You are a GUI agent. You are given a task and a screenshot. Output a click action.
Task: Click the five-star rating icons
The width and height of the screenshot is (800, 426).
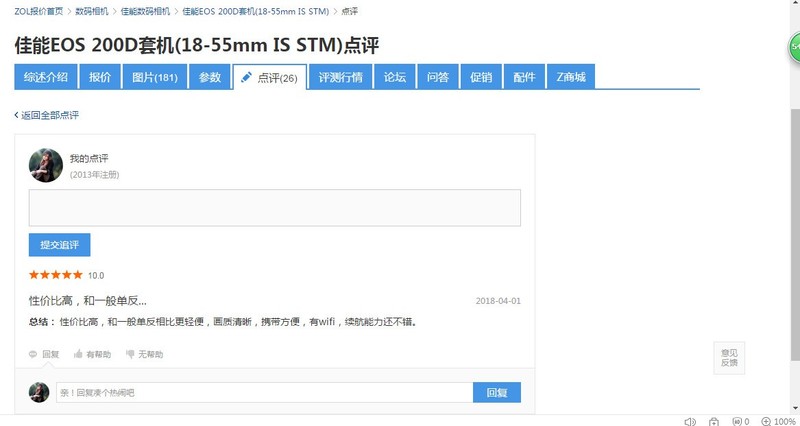pyautogui.click(x=56, y=275)
